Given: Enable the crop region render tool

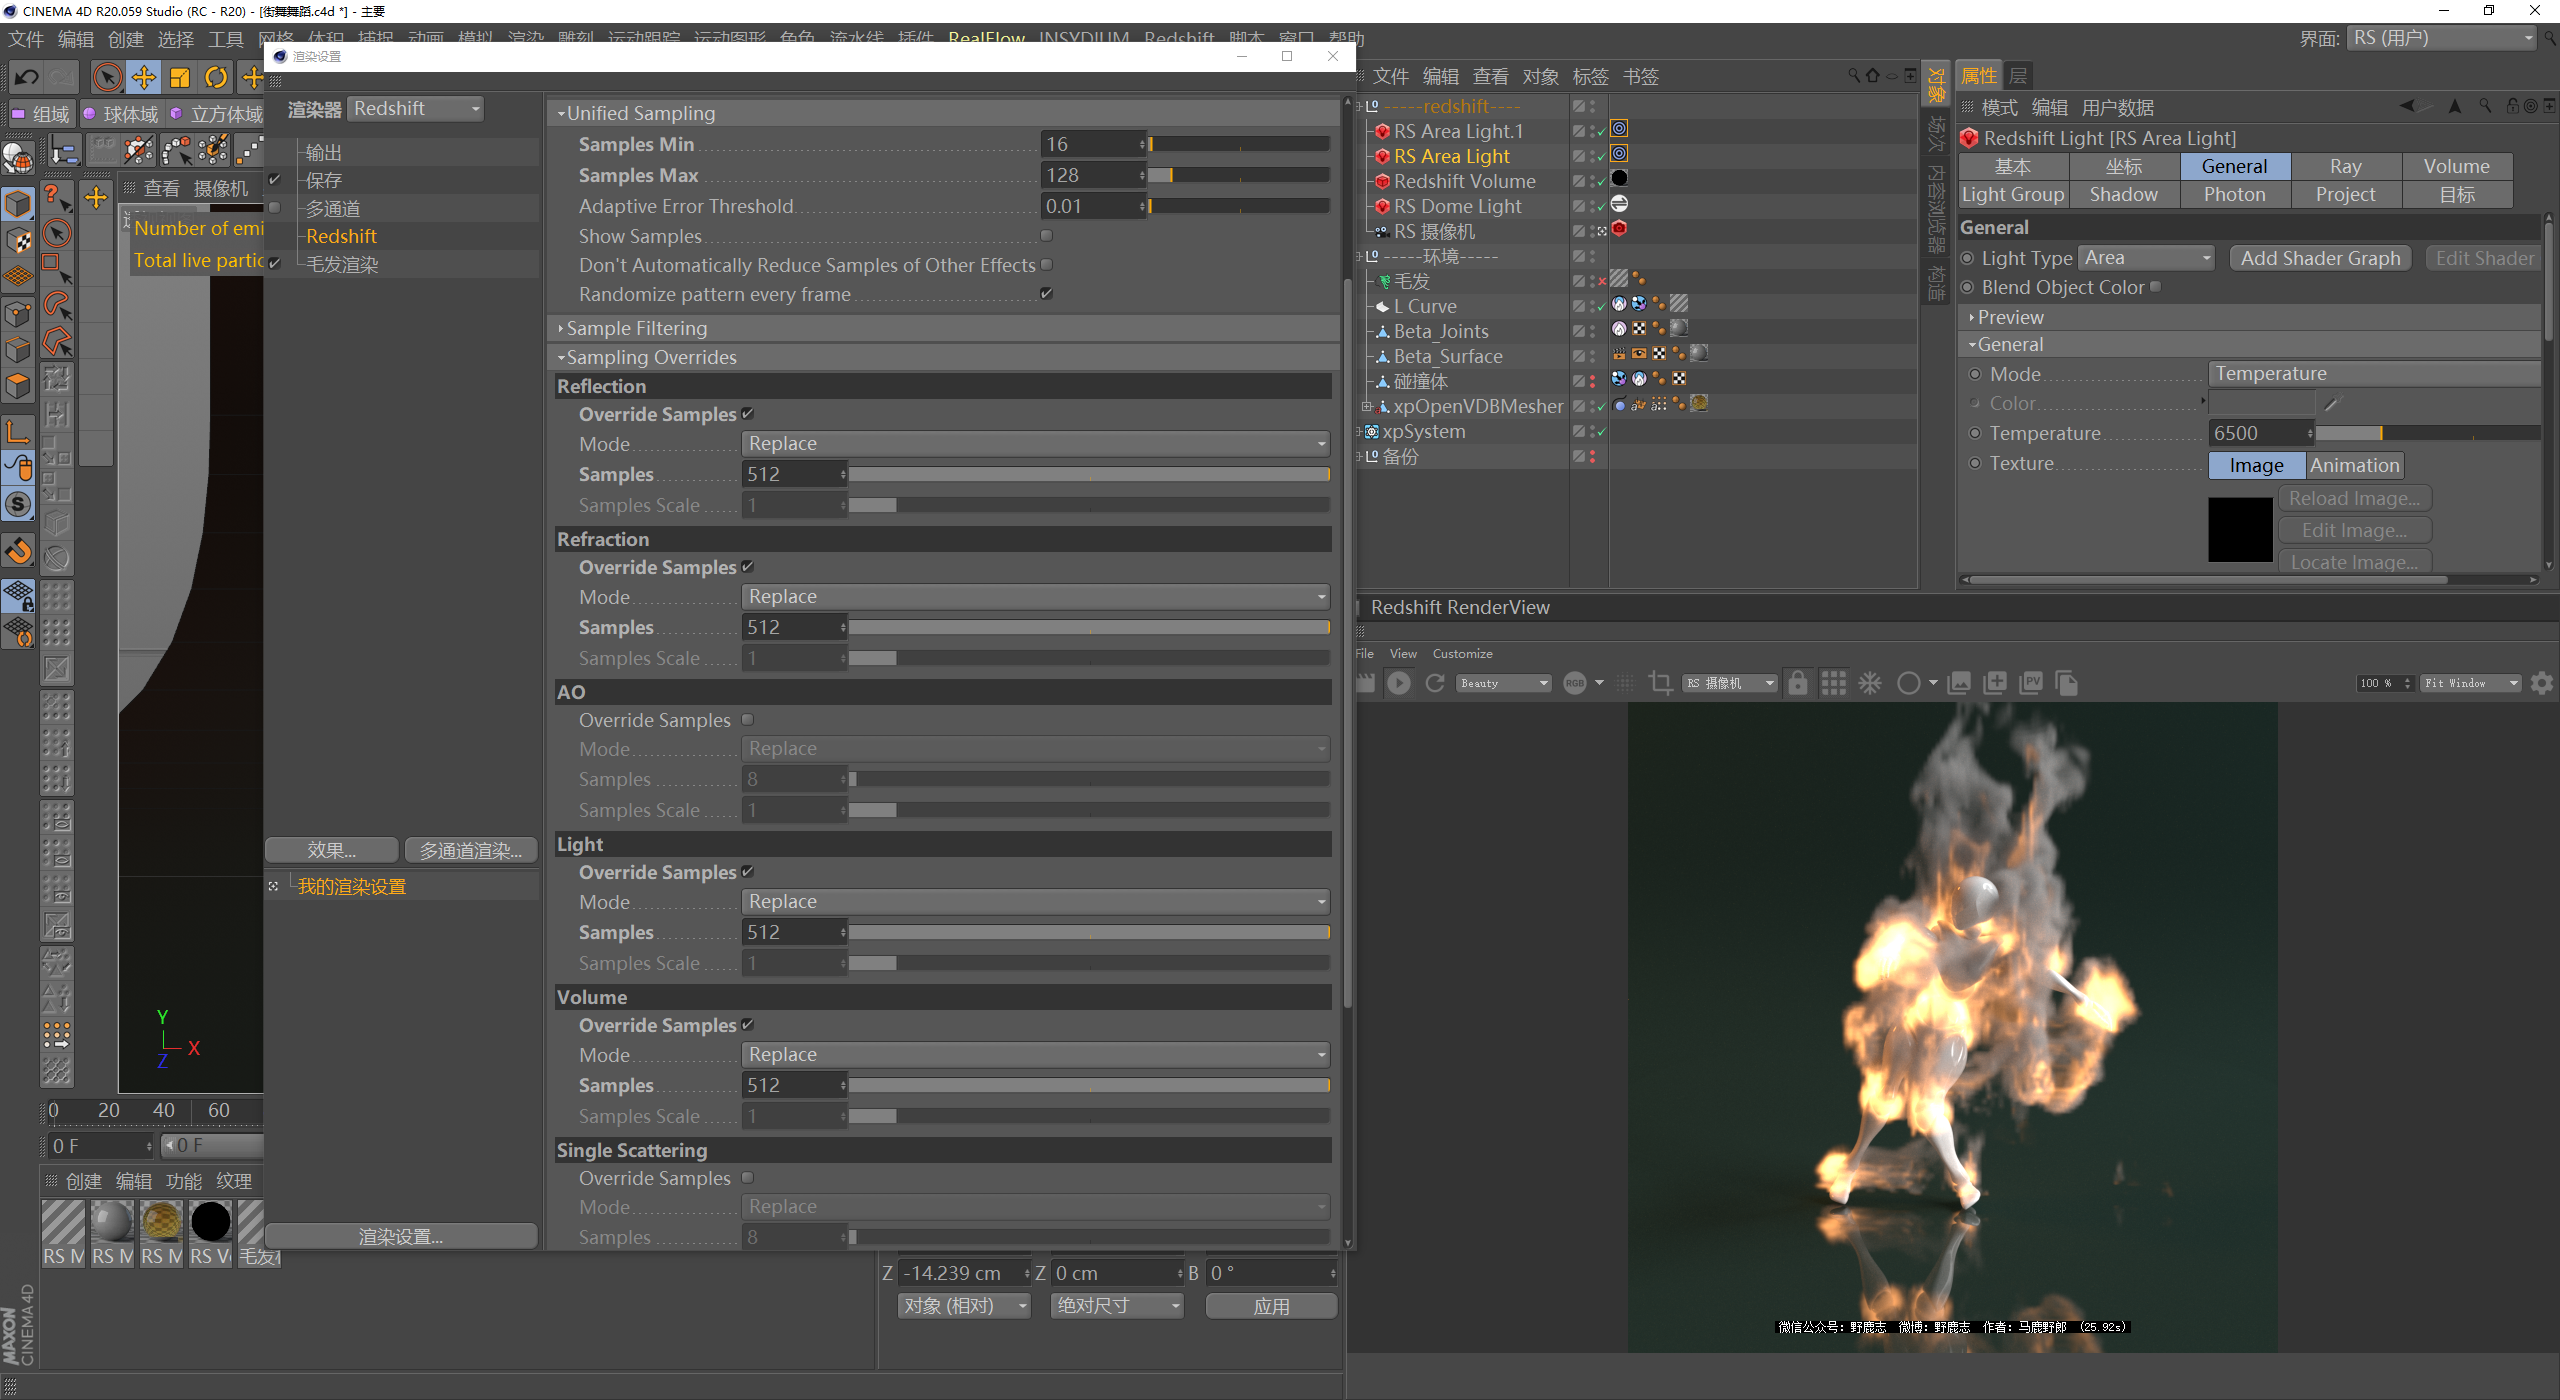Looking at the screenshot, I should (1660, 683).
